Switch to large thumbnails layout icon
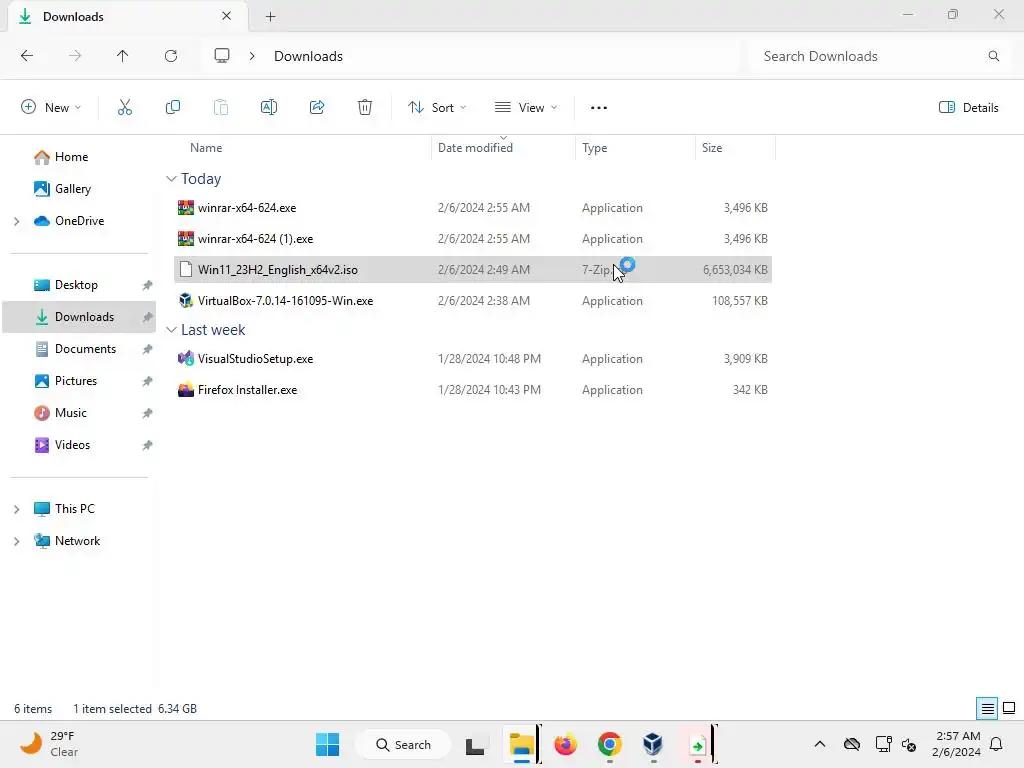The image size is (1024, 768). [1009, 708]
